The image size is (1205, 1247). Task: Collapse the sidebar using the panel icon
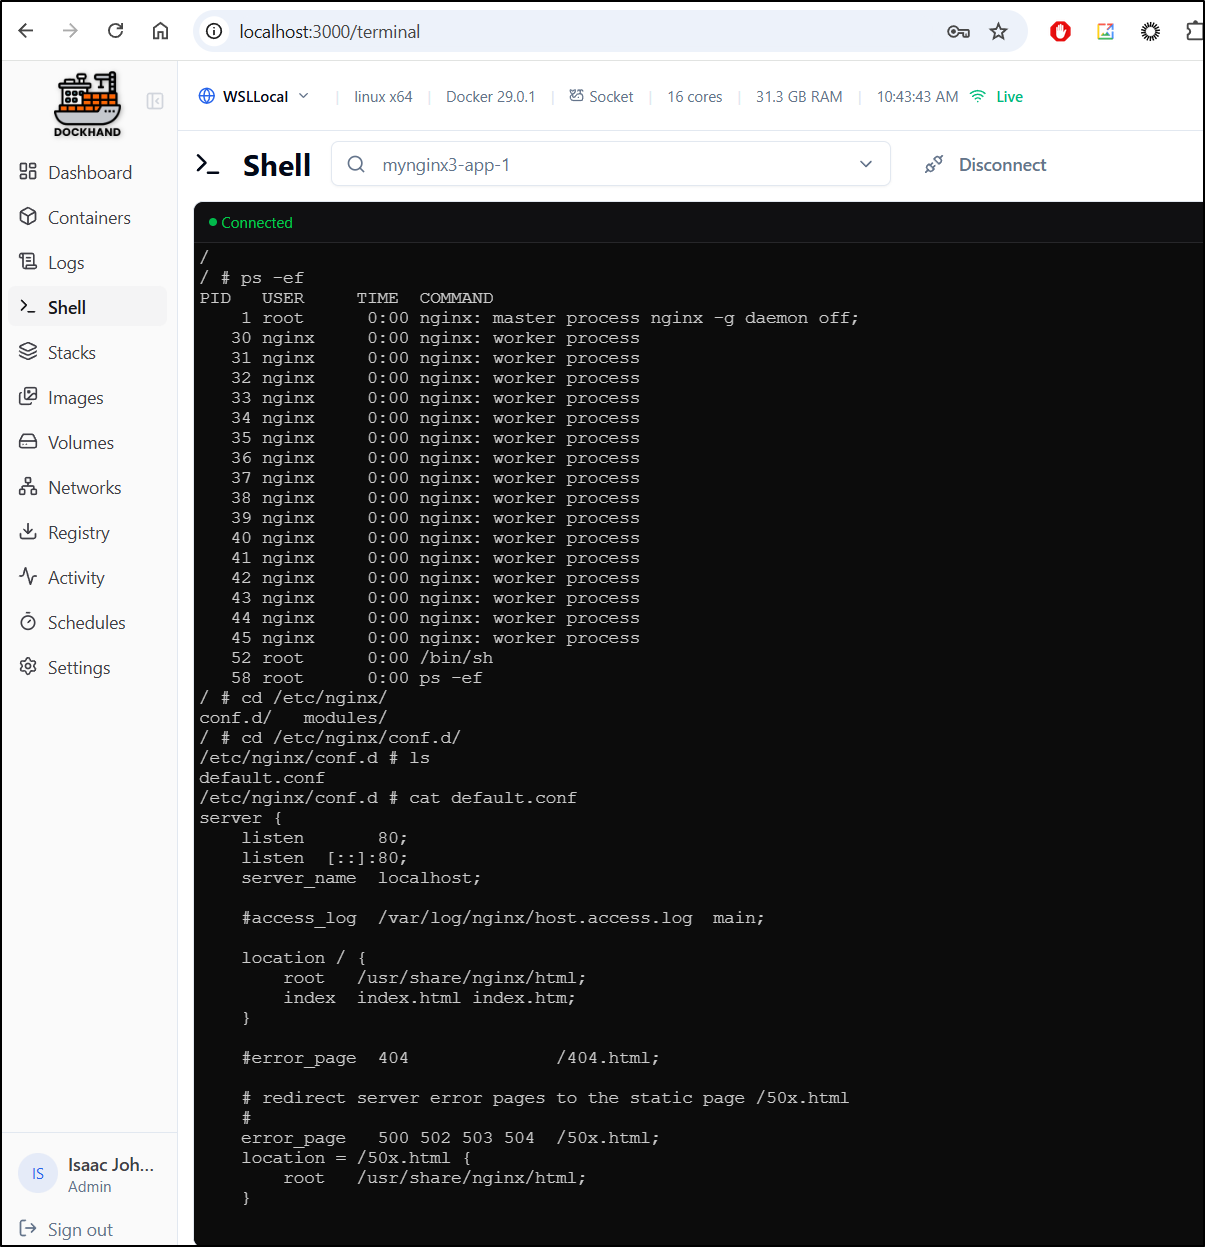click(155, 101)
